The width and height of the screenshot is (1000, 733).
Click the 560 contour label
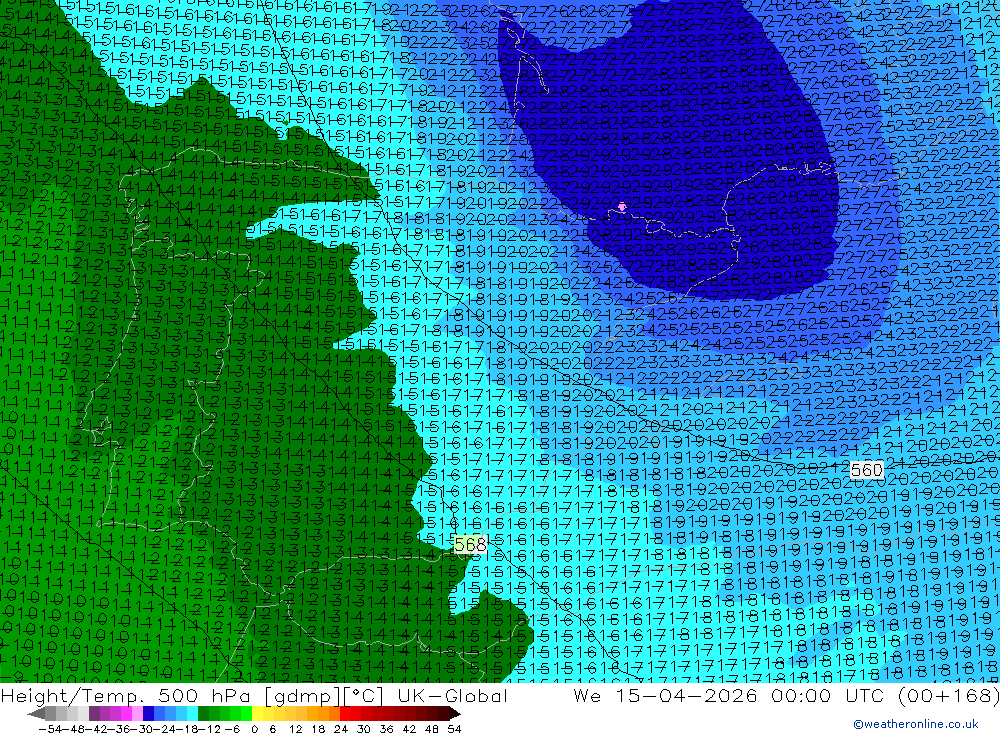click(867, 470)
